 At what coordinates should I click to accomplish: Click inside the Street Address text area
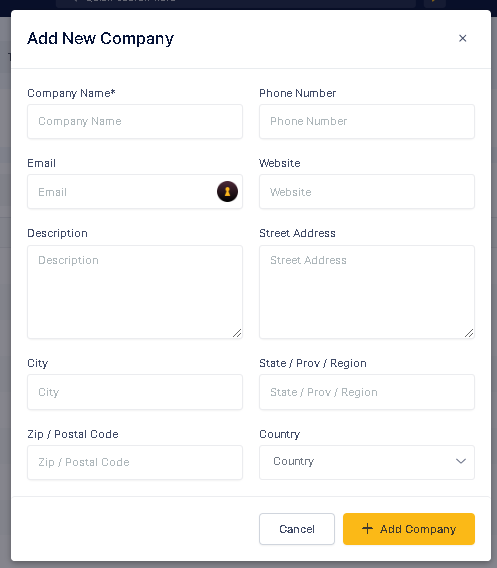click(x=367, y=292)
